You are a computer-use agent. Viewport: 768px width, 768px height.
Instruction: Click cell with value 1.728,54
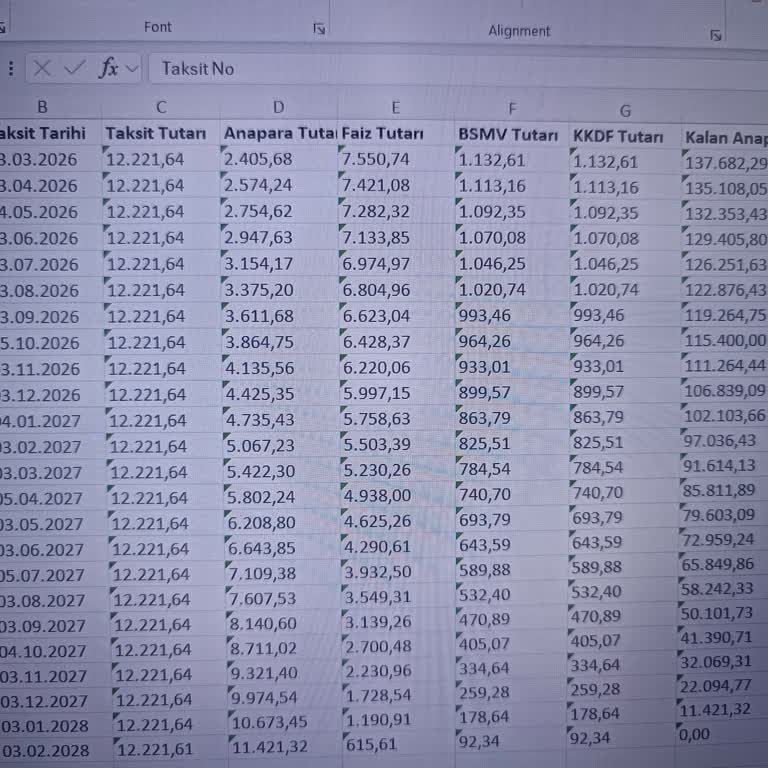(x=400, y=696)
